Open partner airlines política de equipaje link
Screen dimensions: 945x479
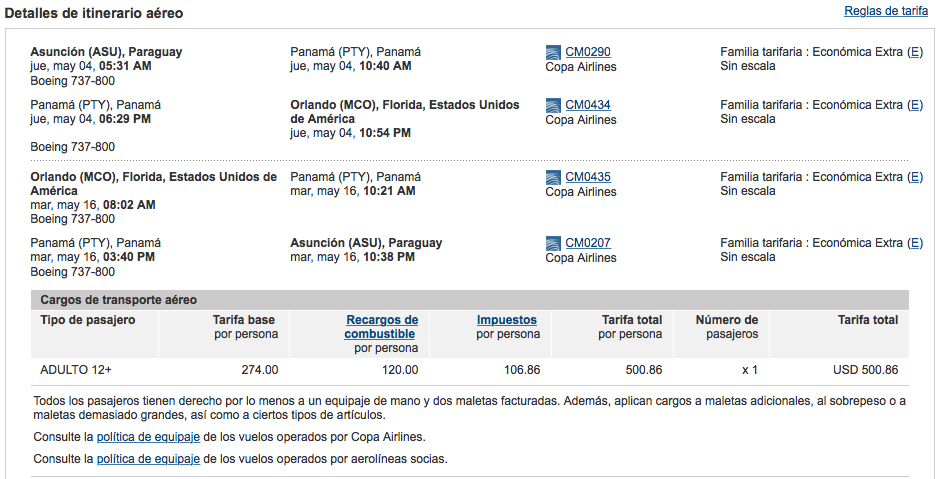148,459
